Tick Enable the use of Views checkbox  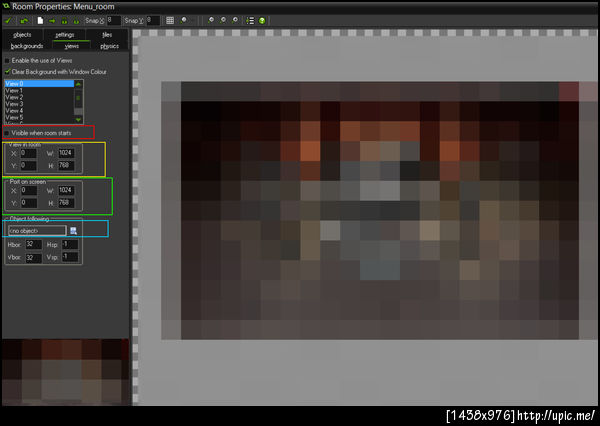coord(7,60)
